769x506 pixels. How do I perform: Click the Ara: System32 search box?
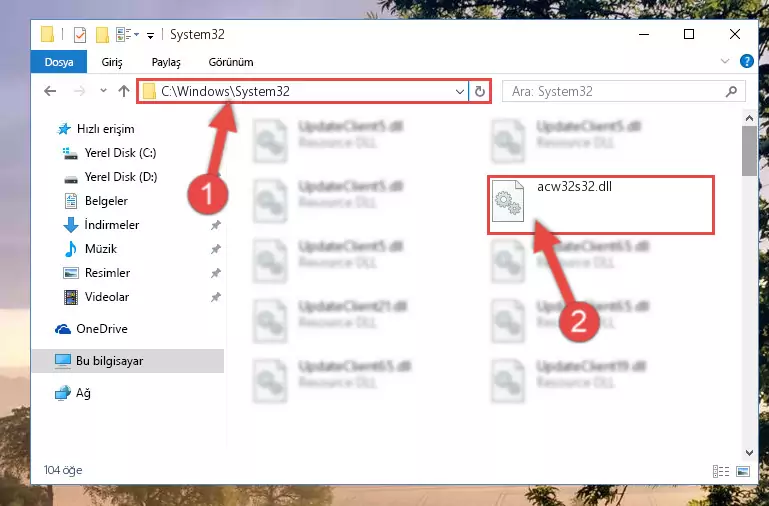tap(624, 91)
